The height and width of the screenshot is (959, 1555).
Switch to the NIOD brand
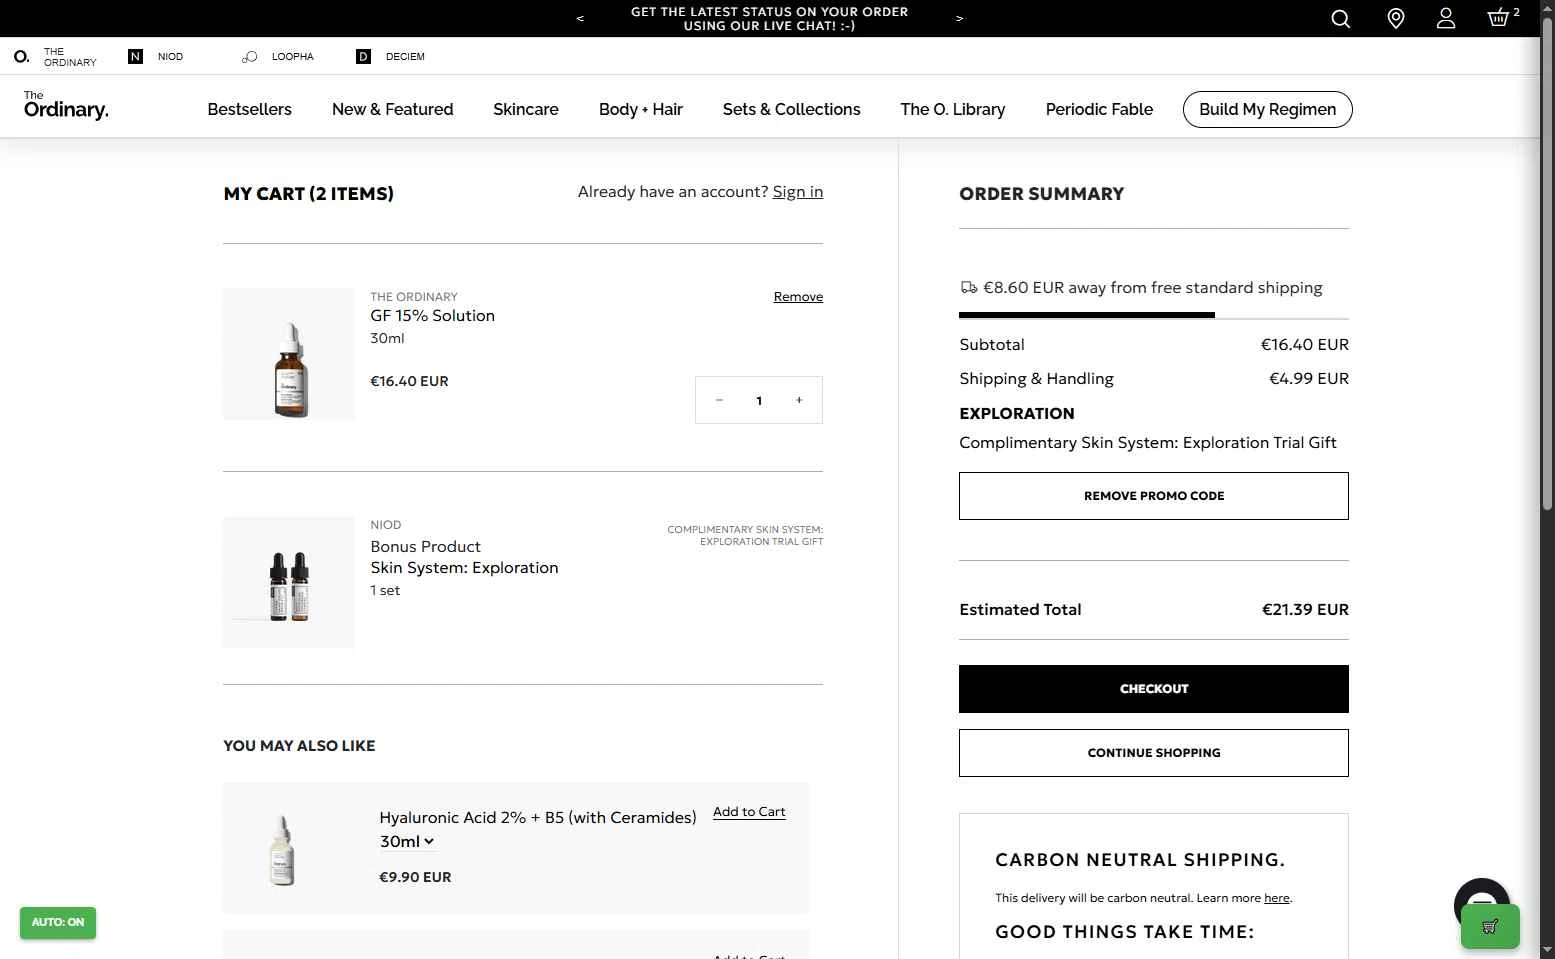[156, 57]
